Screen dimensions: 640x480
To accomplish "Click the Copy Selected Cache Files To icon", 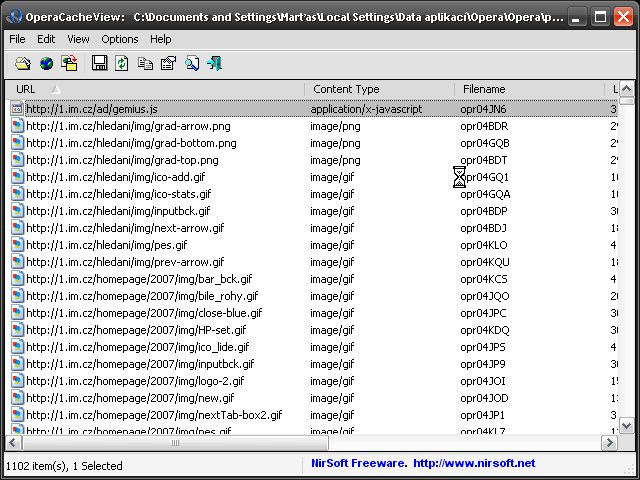I will (x=70, y=63).
